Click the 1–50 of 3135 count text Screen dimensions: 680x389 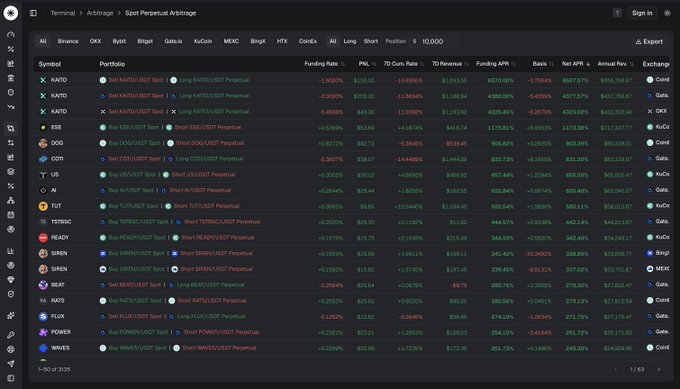click(54, 369)
